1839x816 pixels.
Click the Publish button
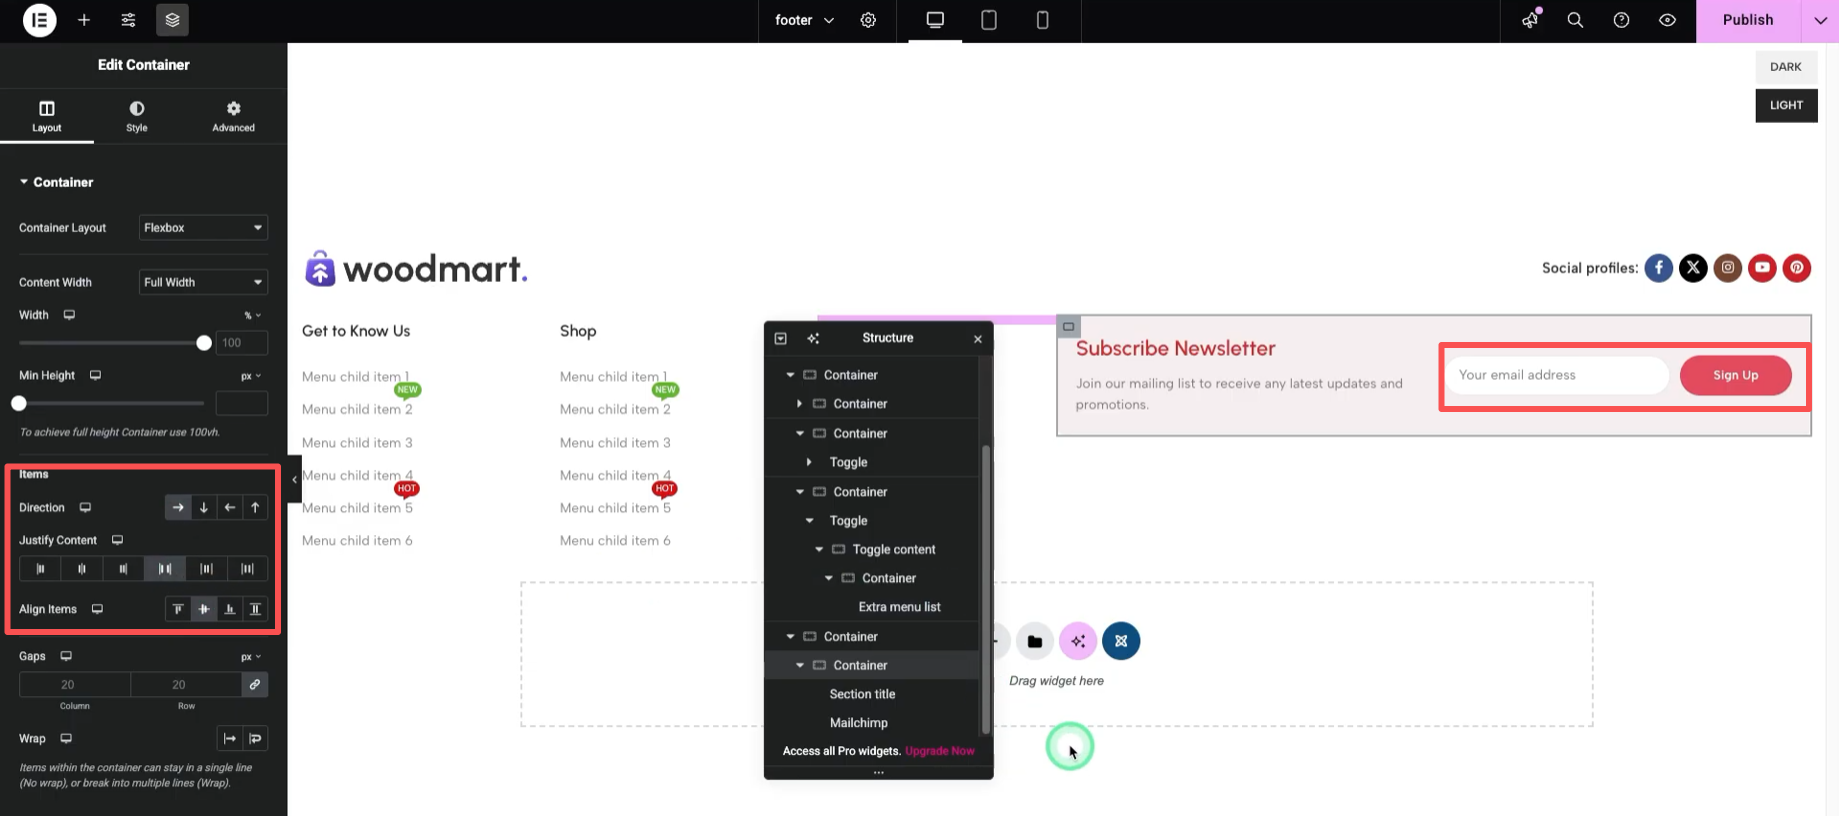(x=1747, y=20)
